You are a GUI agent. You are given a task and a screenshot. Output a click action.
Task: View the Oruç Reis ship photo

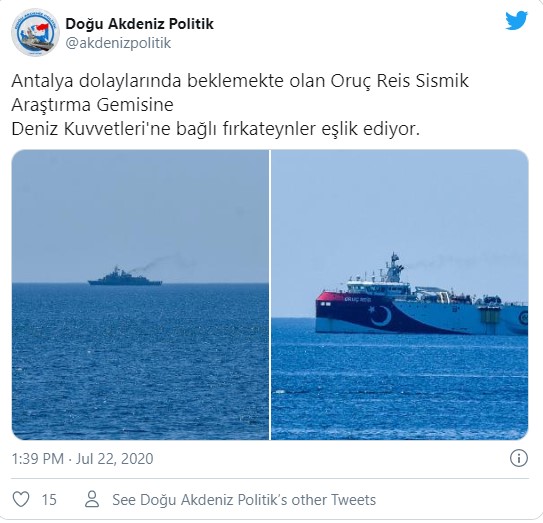click(x=400, y=295)
